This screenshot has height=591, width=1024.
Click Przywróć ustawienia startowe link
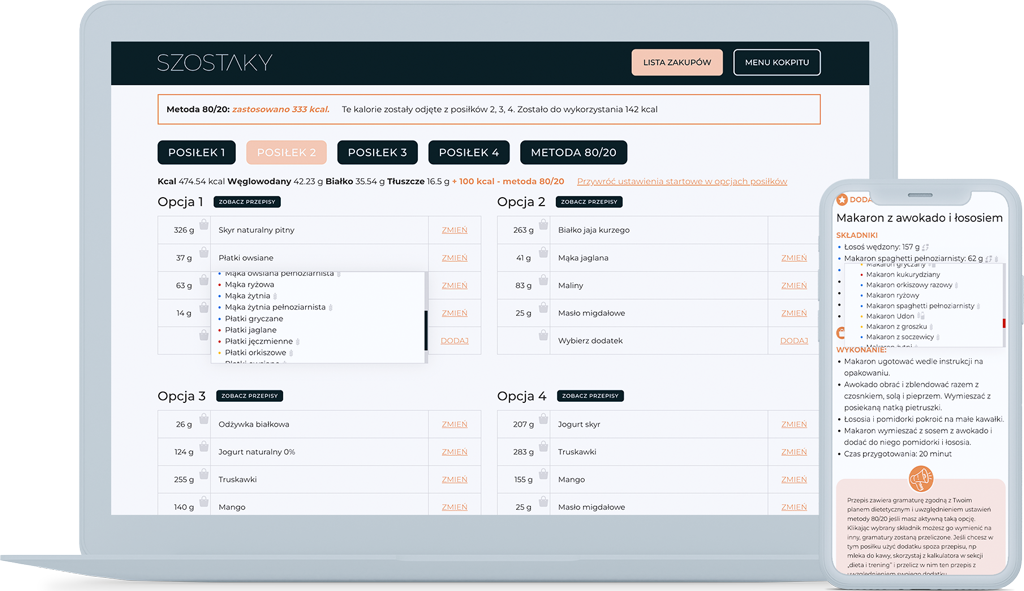(681, 182)
